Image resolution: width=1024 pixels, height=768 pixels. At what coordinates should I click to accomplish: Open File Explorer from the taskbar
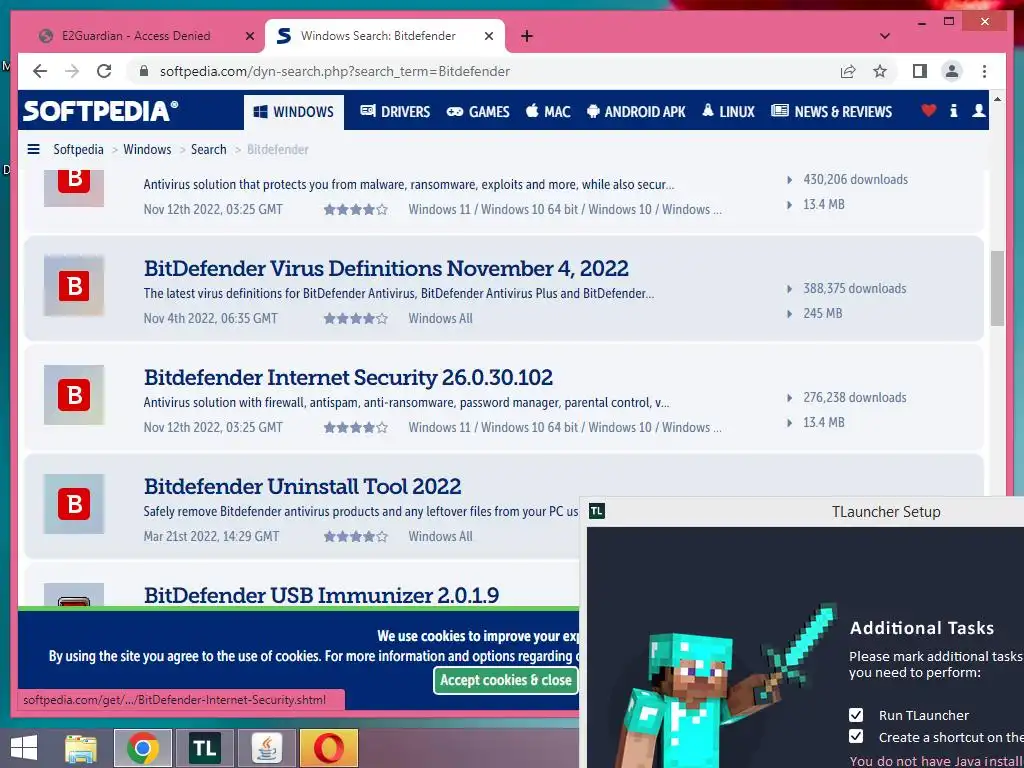pyautogui.click(x=81, y=748)
